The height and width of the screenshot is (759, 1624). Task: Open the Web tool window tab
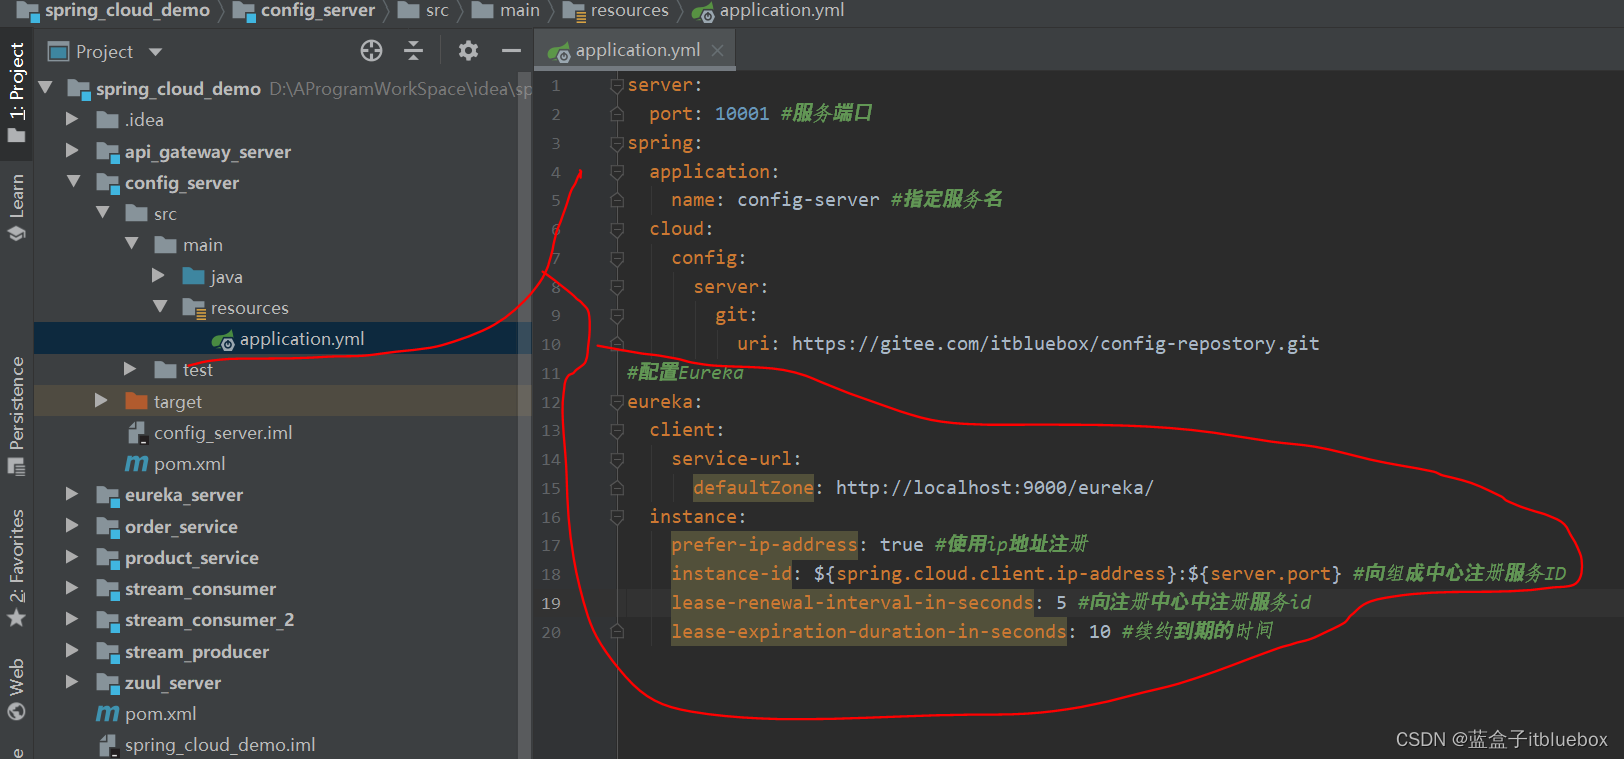[x=17, y=689]
